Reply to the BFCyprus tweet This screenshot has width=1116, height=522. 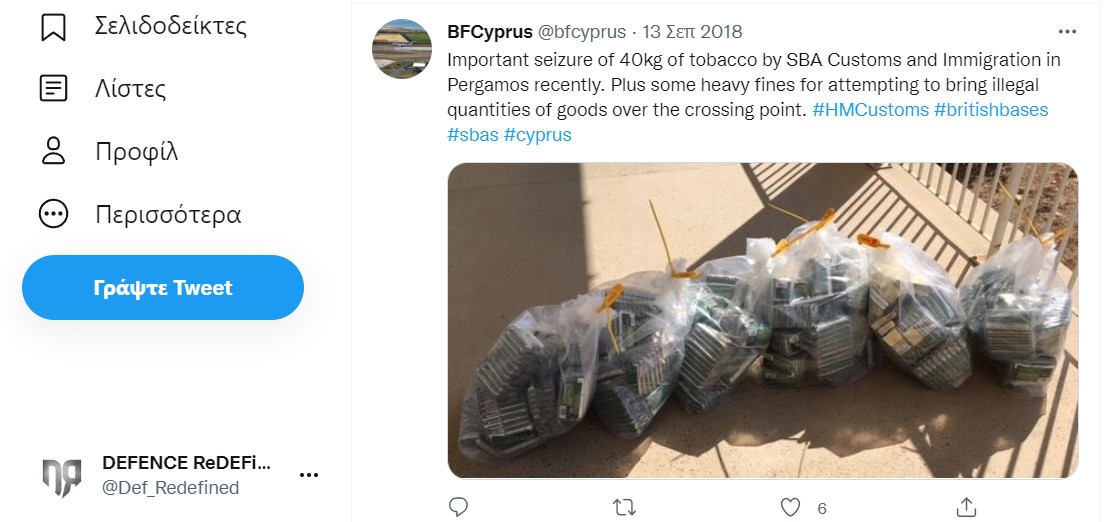pyautogui.click(x=458, y=507)
